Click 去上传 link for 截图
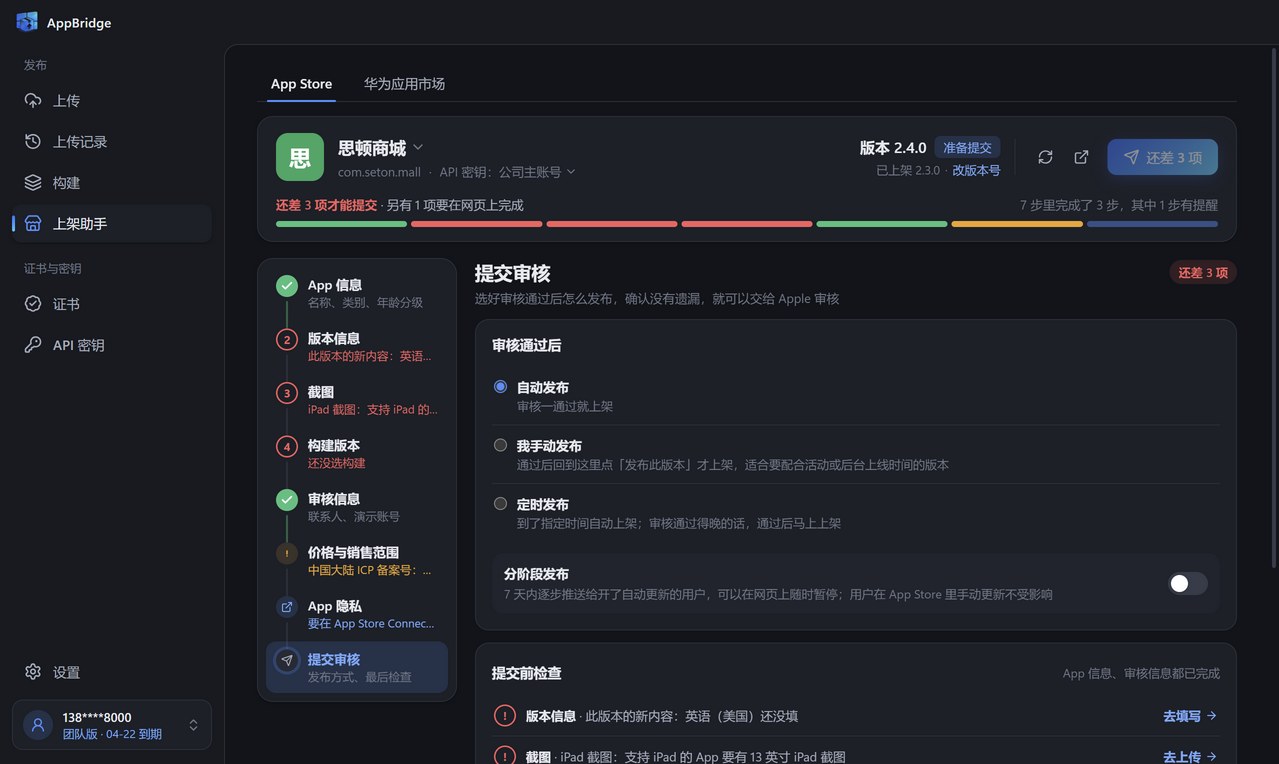This screenshot has width=1279, height=764. pos(1190,757)
